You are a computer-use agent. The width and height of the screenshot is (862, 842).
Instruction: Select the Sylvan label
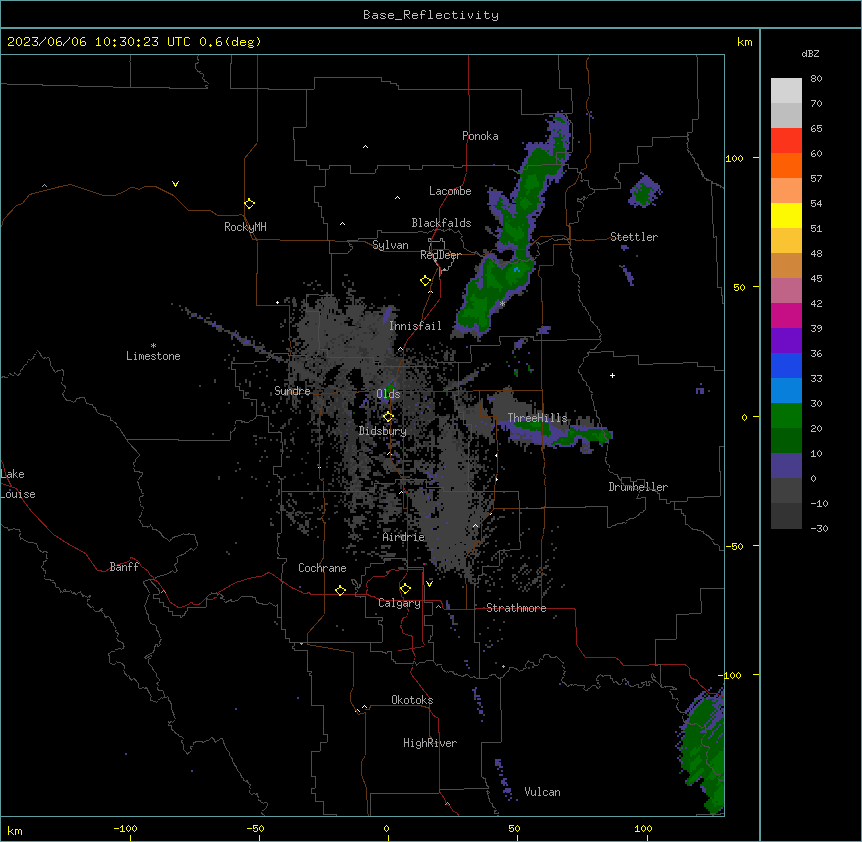(x=390, y=245)
